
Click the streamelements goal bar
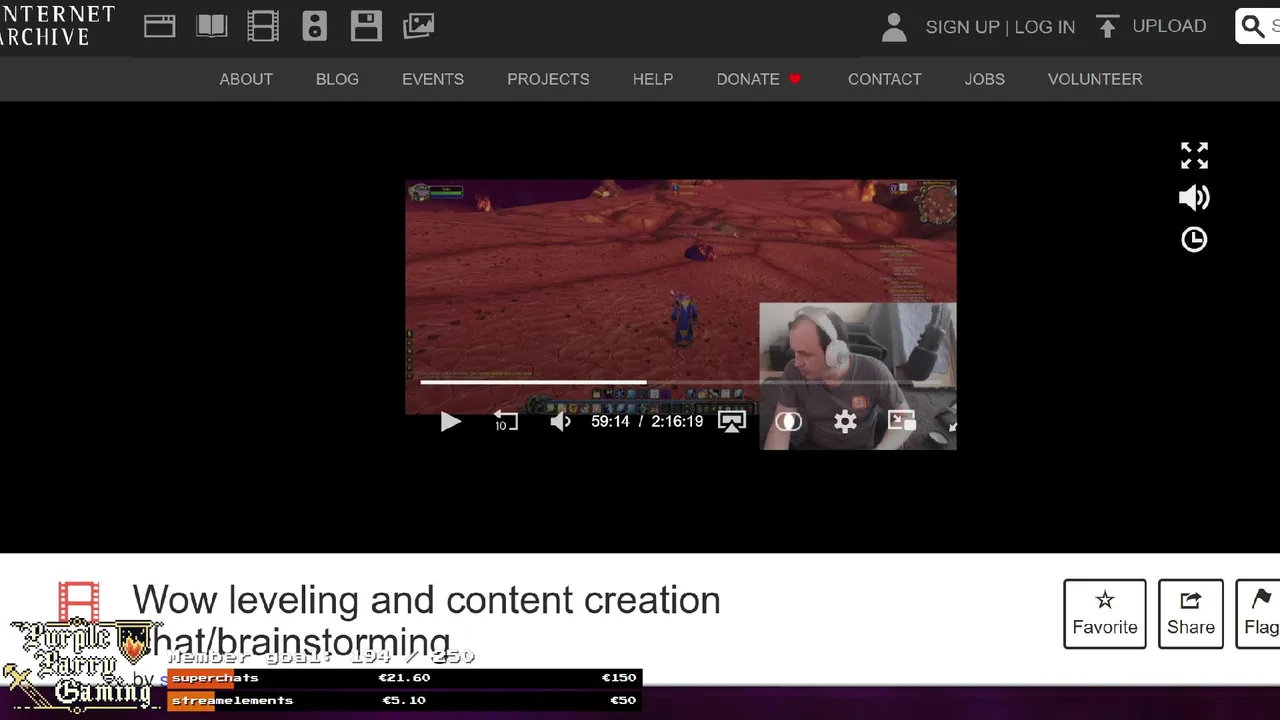pyautogui.click(x=404, y=700)
